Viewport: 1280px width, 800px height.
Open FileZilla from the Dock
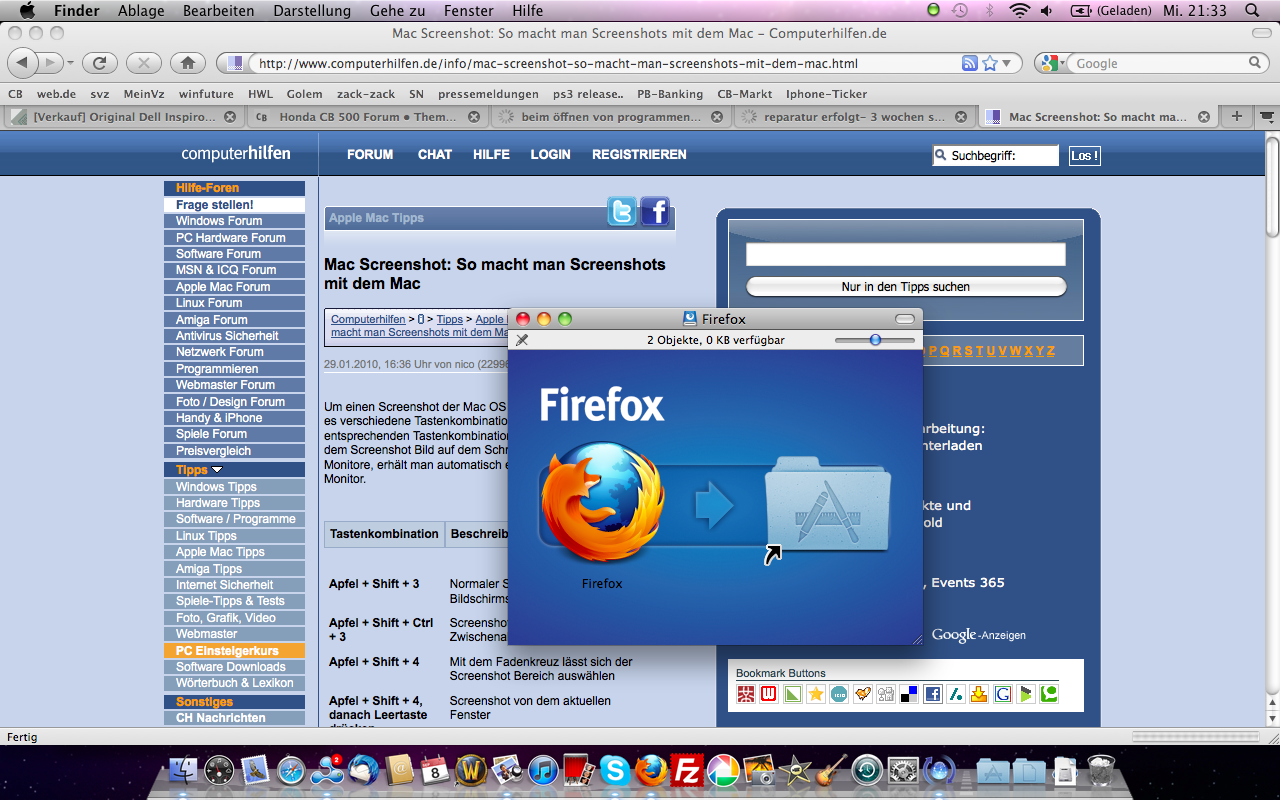pos(687,771)
